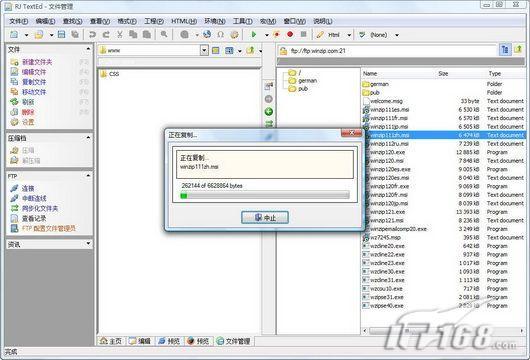Open the dropdown arrow beside Open icon
Viewport: 530px width, 360px height.
click(51, 35)
